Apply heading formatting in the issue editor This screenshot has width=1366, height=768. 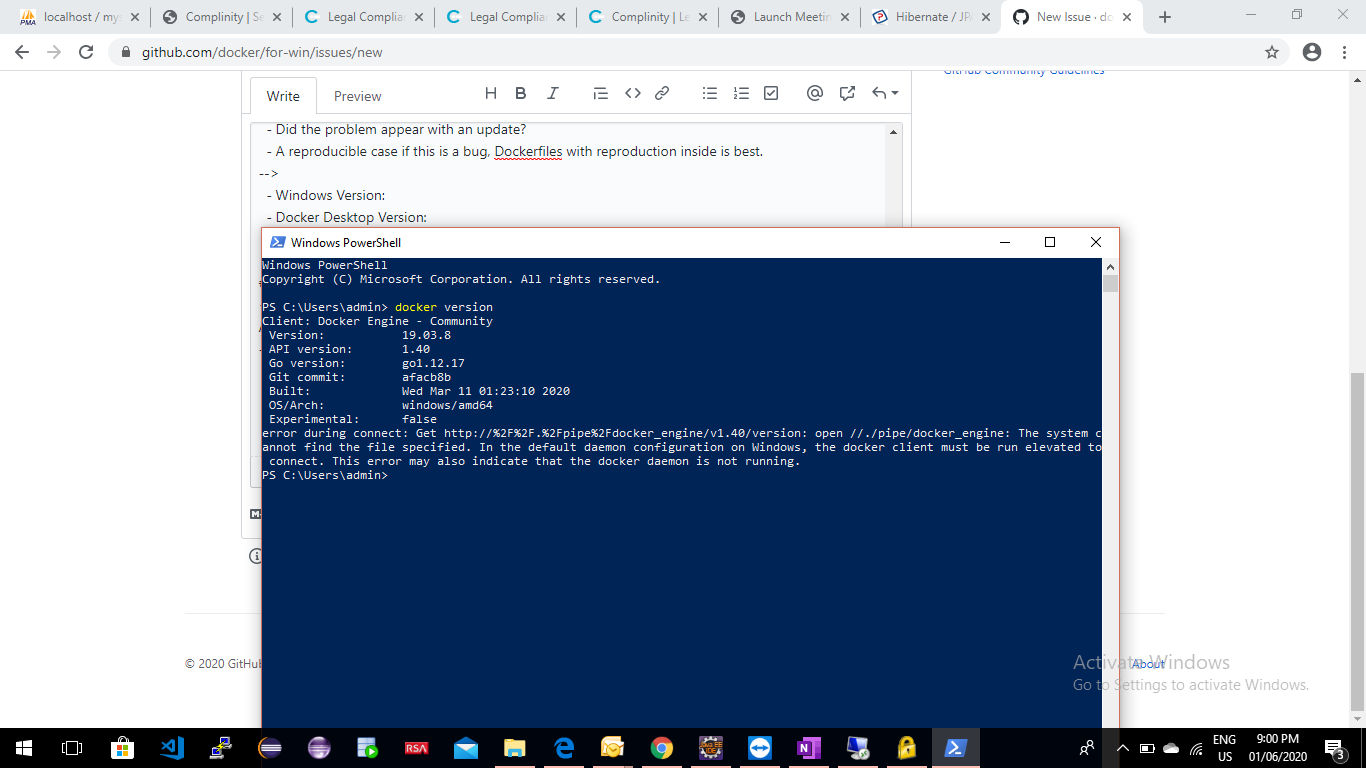tap(490, 93)
